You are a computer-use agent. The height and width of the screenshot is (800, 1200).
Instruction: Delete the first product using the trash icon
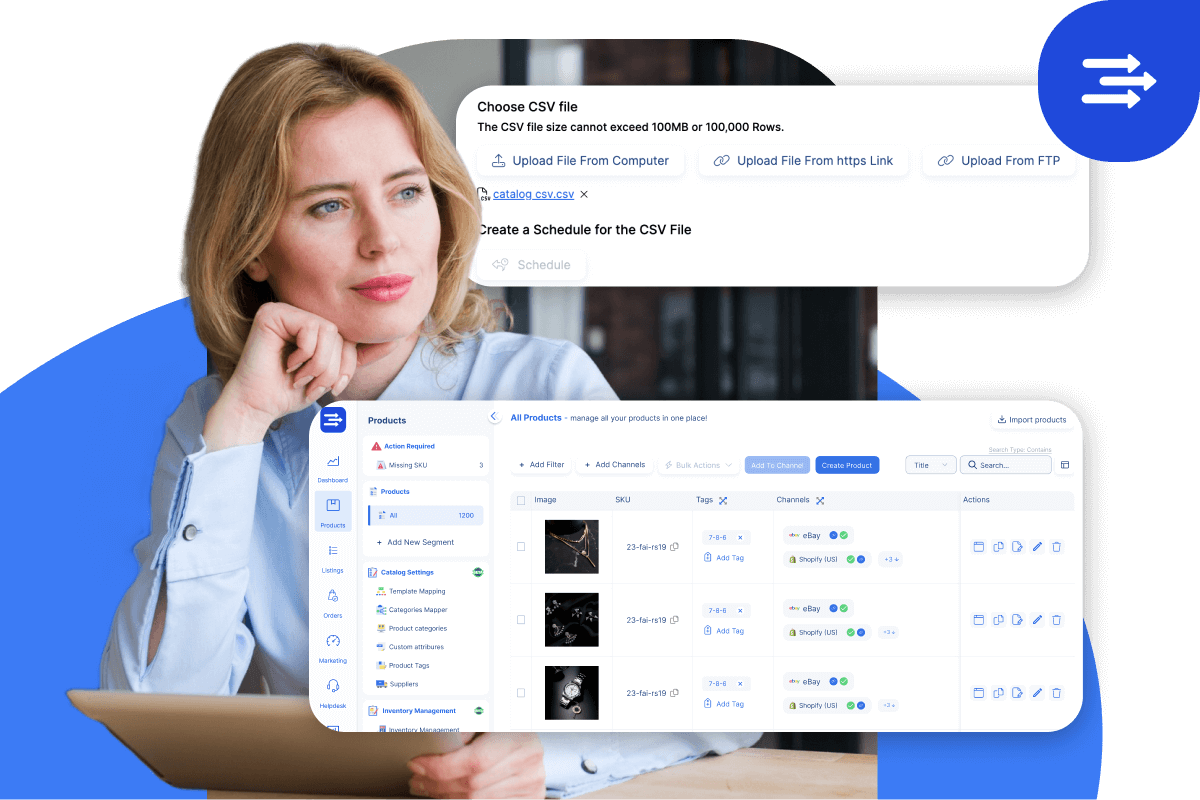(x=1057, y=547)
